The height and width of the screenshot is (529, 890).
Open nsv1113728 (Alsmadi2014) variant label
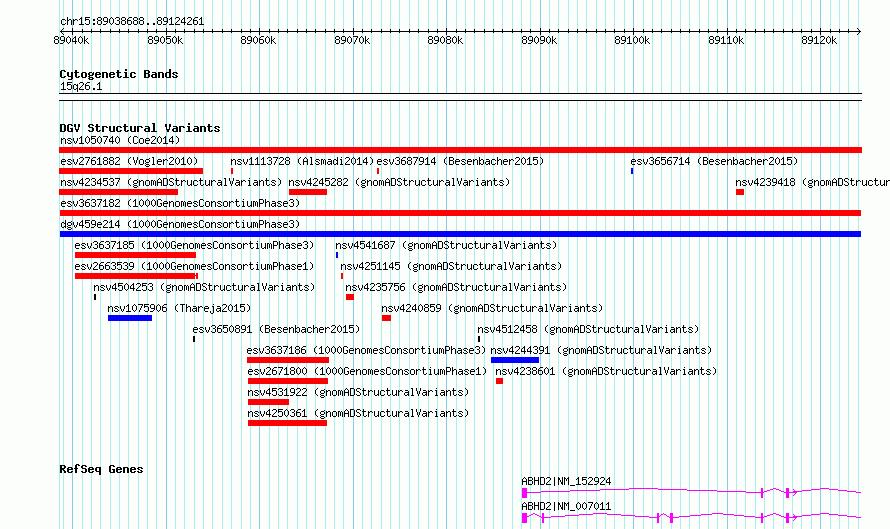pyautogui.click(x=302, y=161)
